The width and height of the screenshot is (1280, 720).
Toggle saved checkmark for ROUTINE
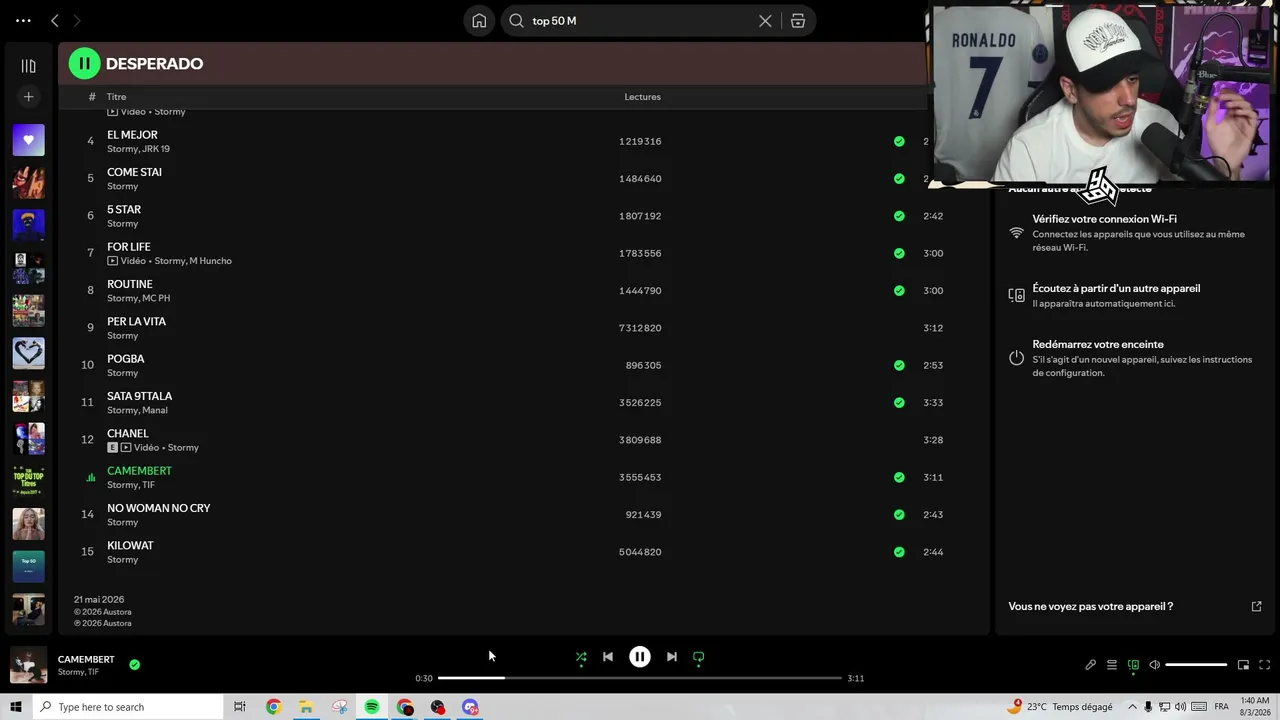[899, 291]
